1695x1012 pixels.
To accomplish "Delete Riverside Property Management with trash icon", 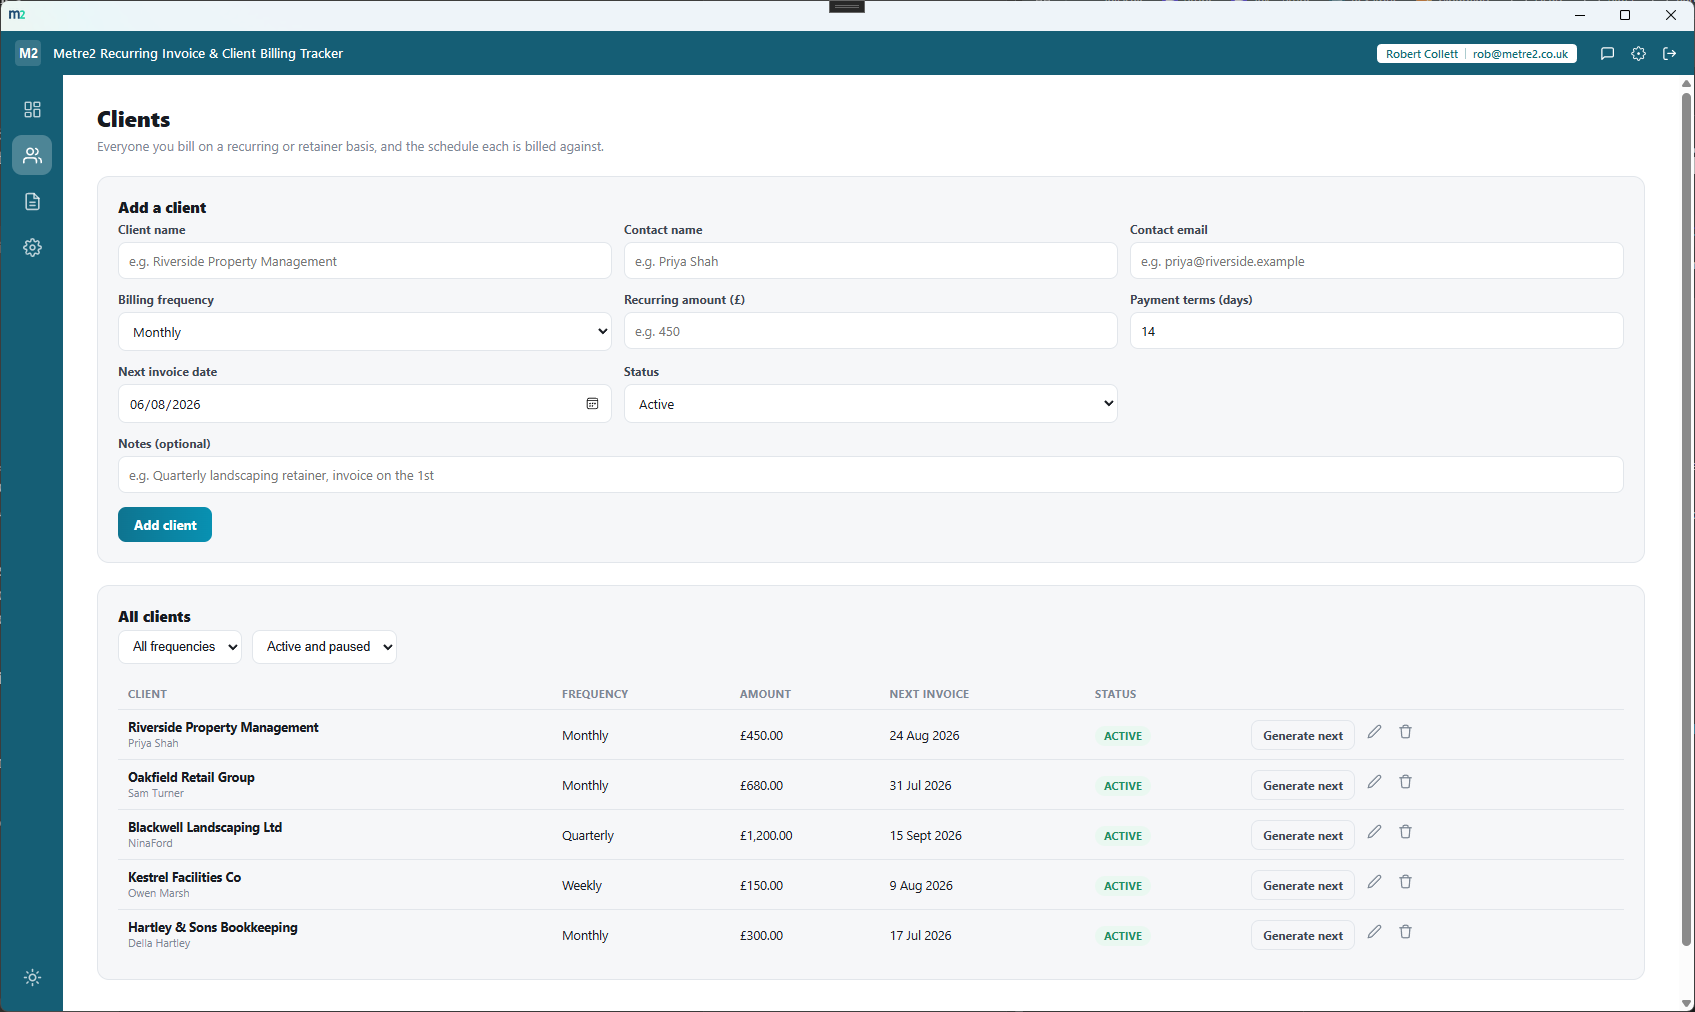I will [1405, 732].
